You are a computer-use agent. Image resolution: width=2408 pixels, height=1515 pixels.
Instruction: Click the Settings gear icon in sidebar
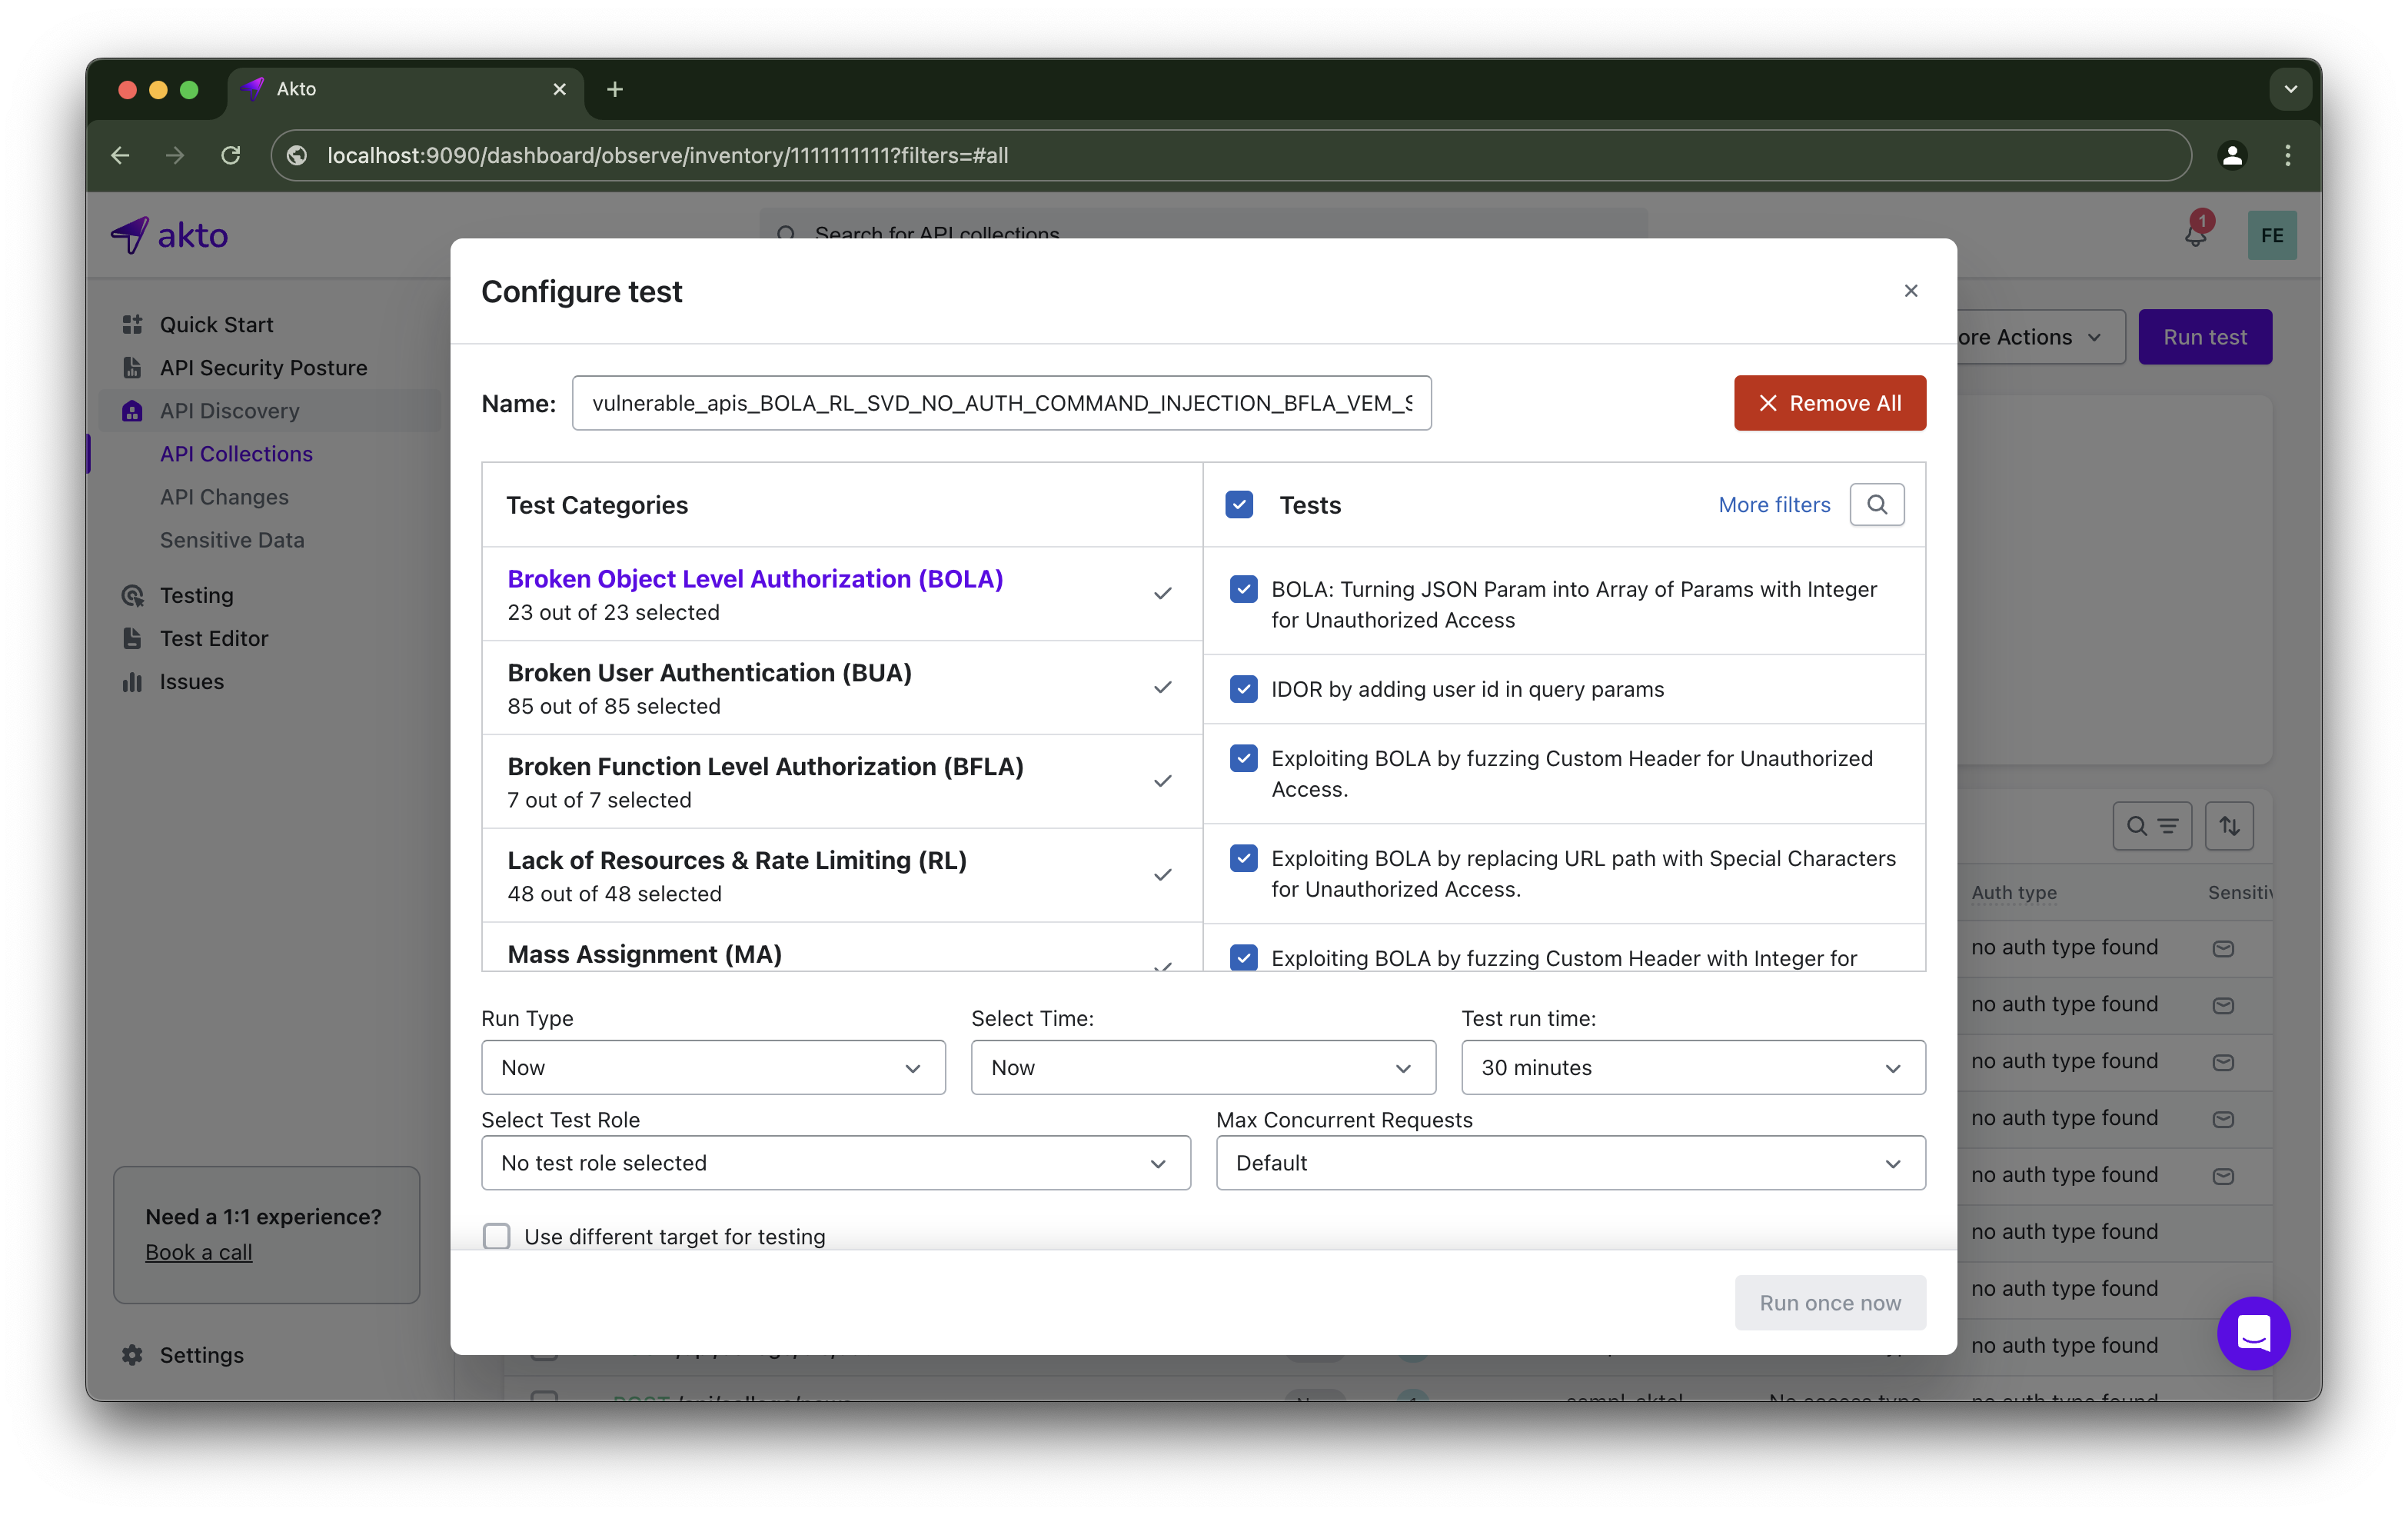pyautogui.click(x=132, y=1354)
